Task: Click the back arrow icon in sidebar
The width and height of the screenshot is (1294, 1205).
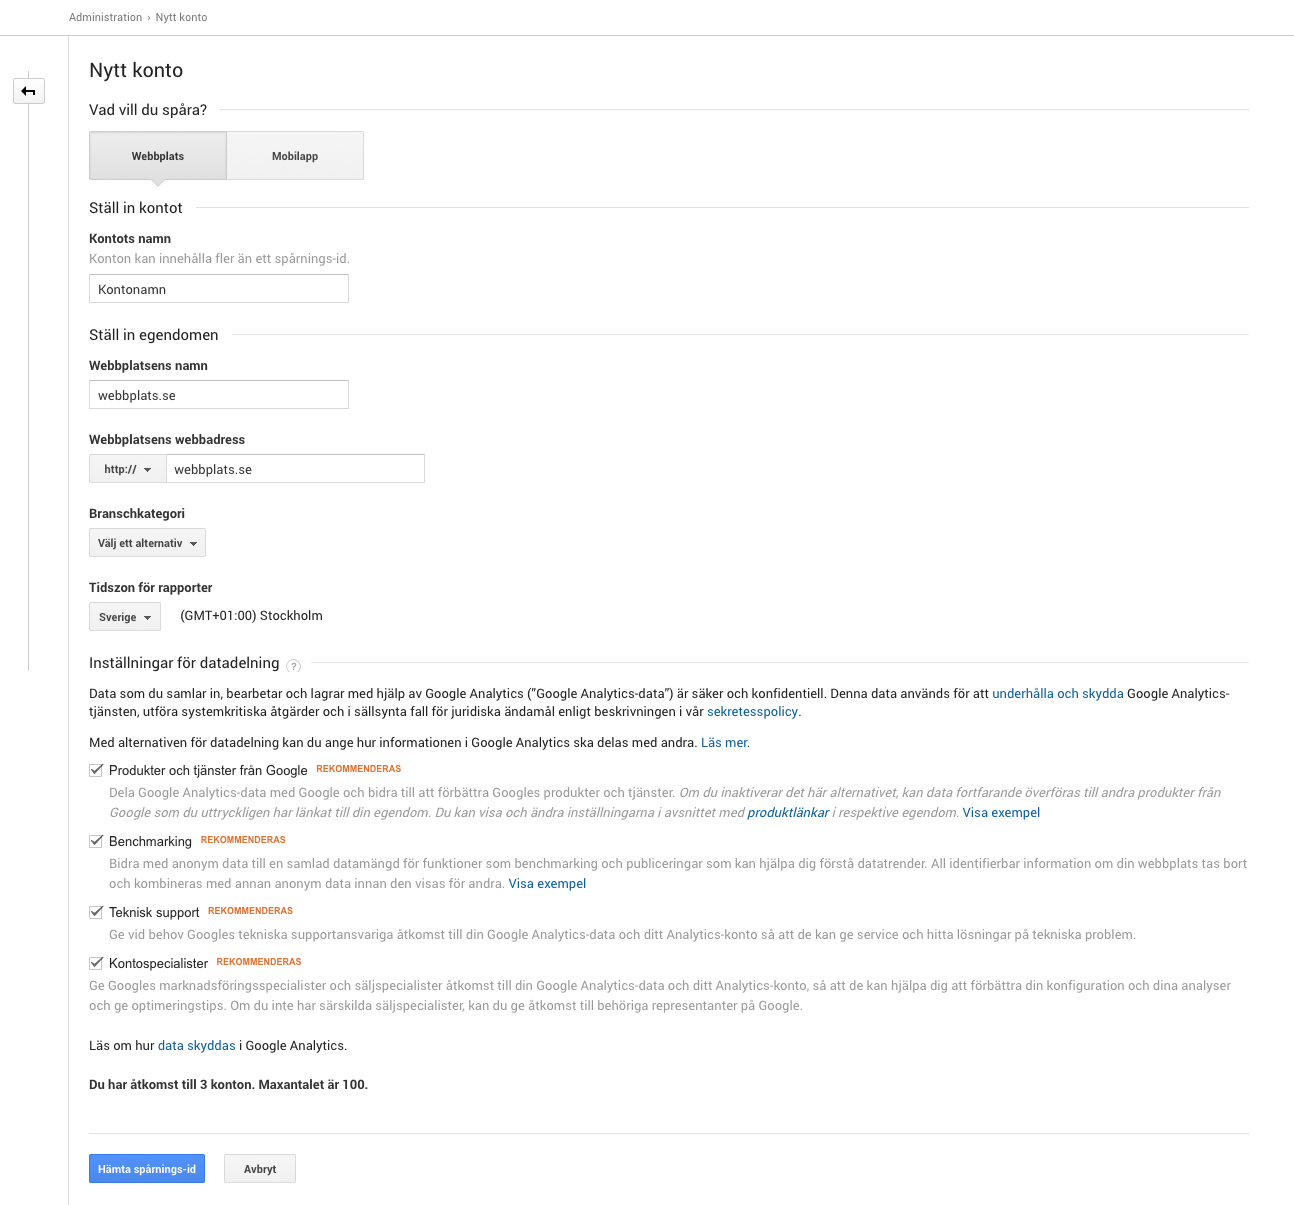Action: click(x=29, y=91)
